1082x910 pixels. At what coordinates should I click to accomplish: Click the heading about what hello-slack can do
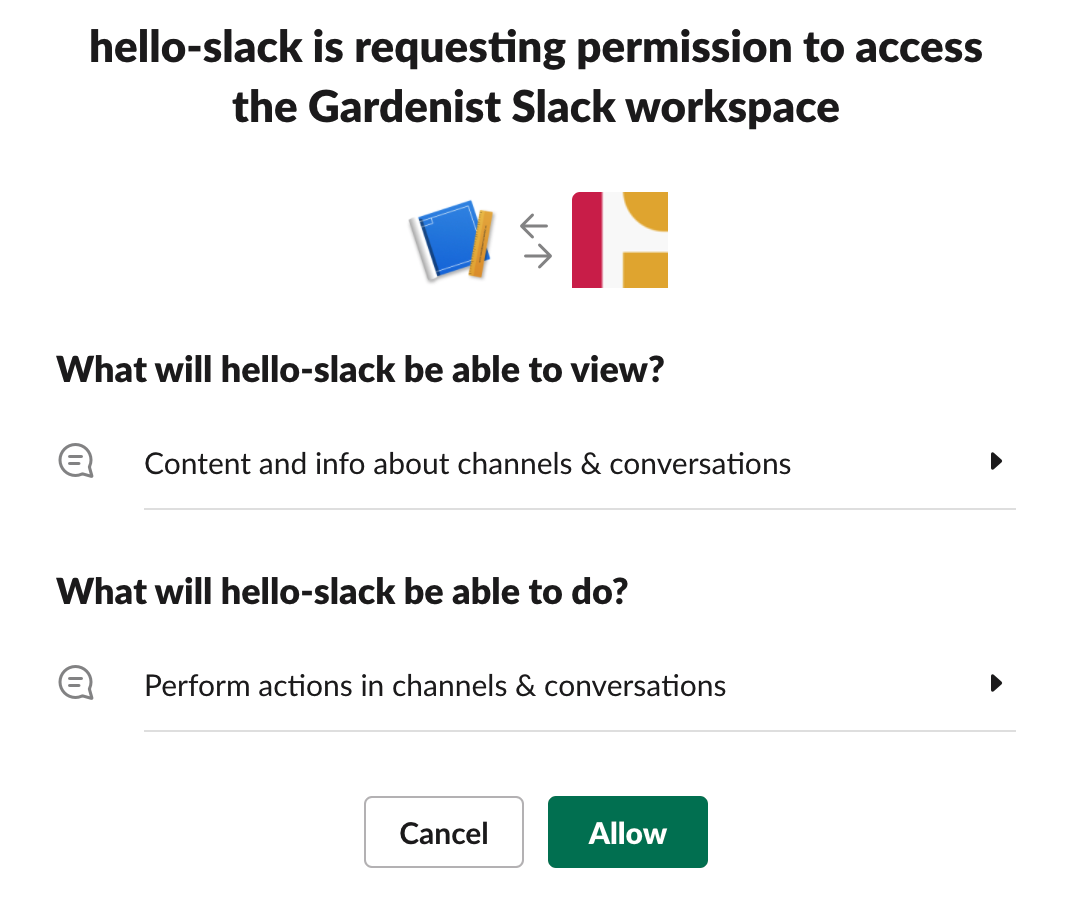[x=342, y=592]
